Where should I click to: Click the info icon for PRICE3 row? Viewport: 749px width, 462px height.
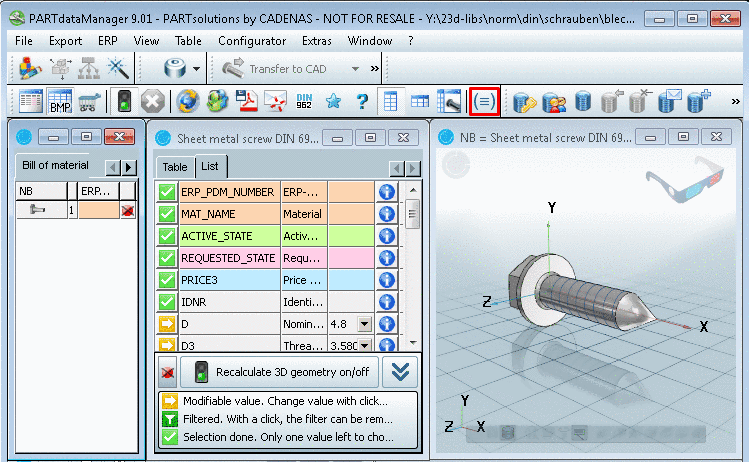click(x=387, y=279)
